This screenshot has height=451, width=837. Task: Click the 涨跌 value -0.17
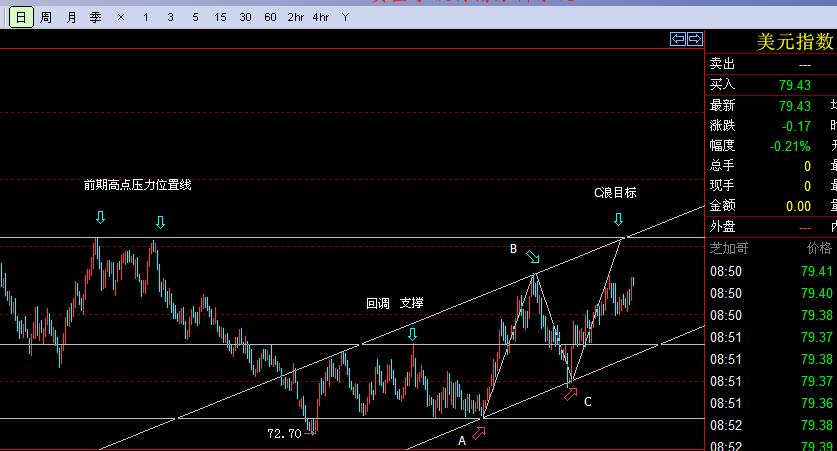796,126
